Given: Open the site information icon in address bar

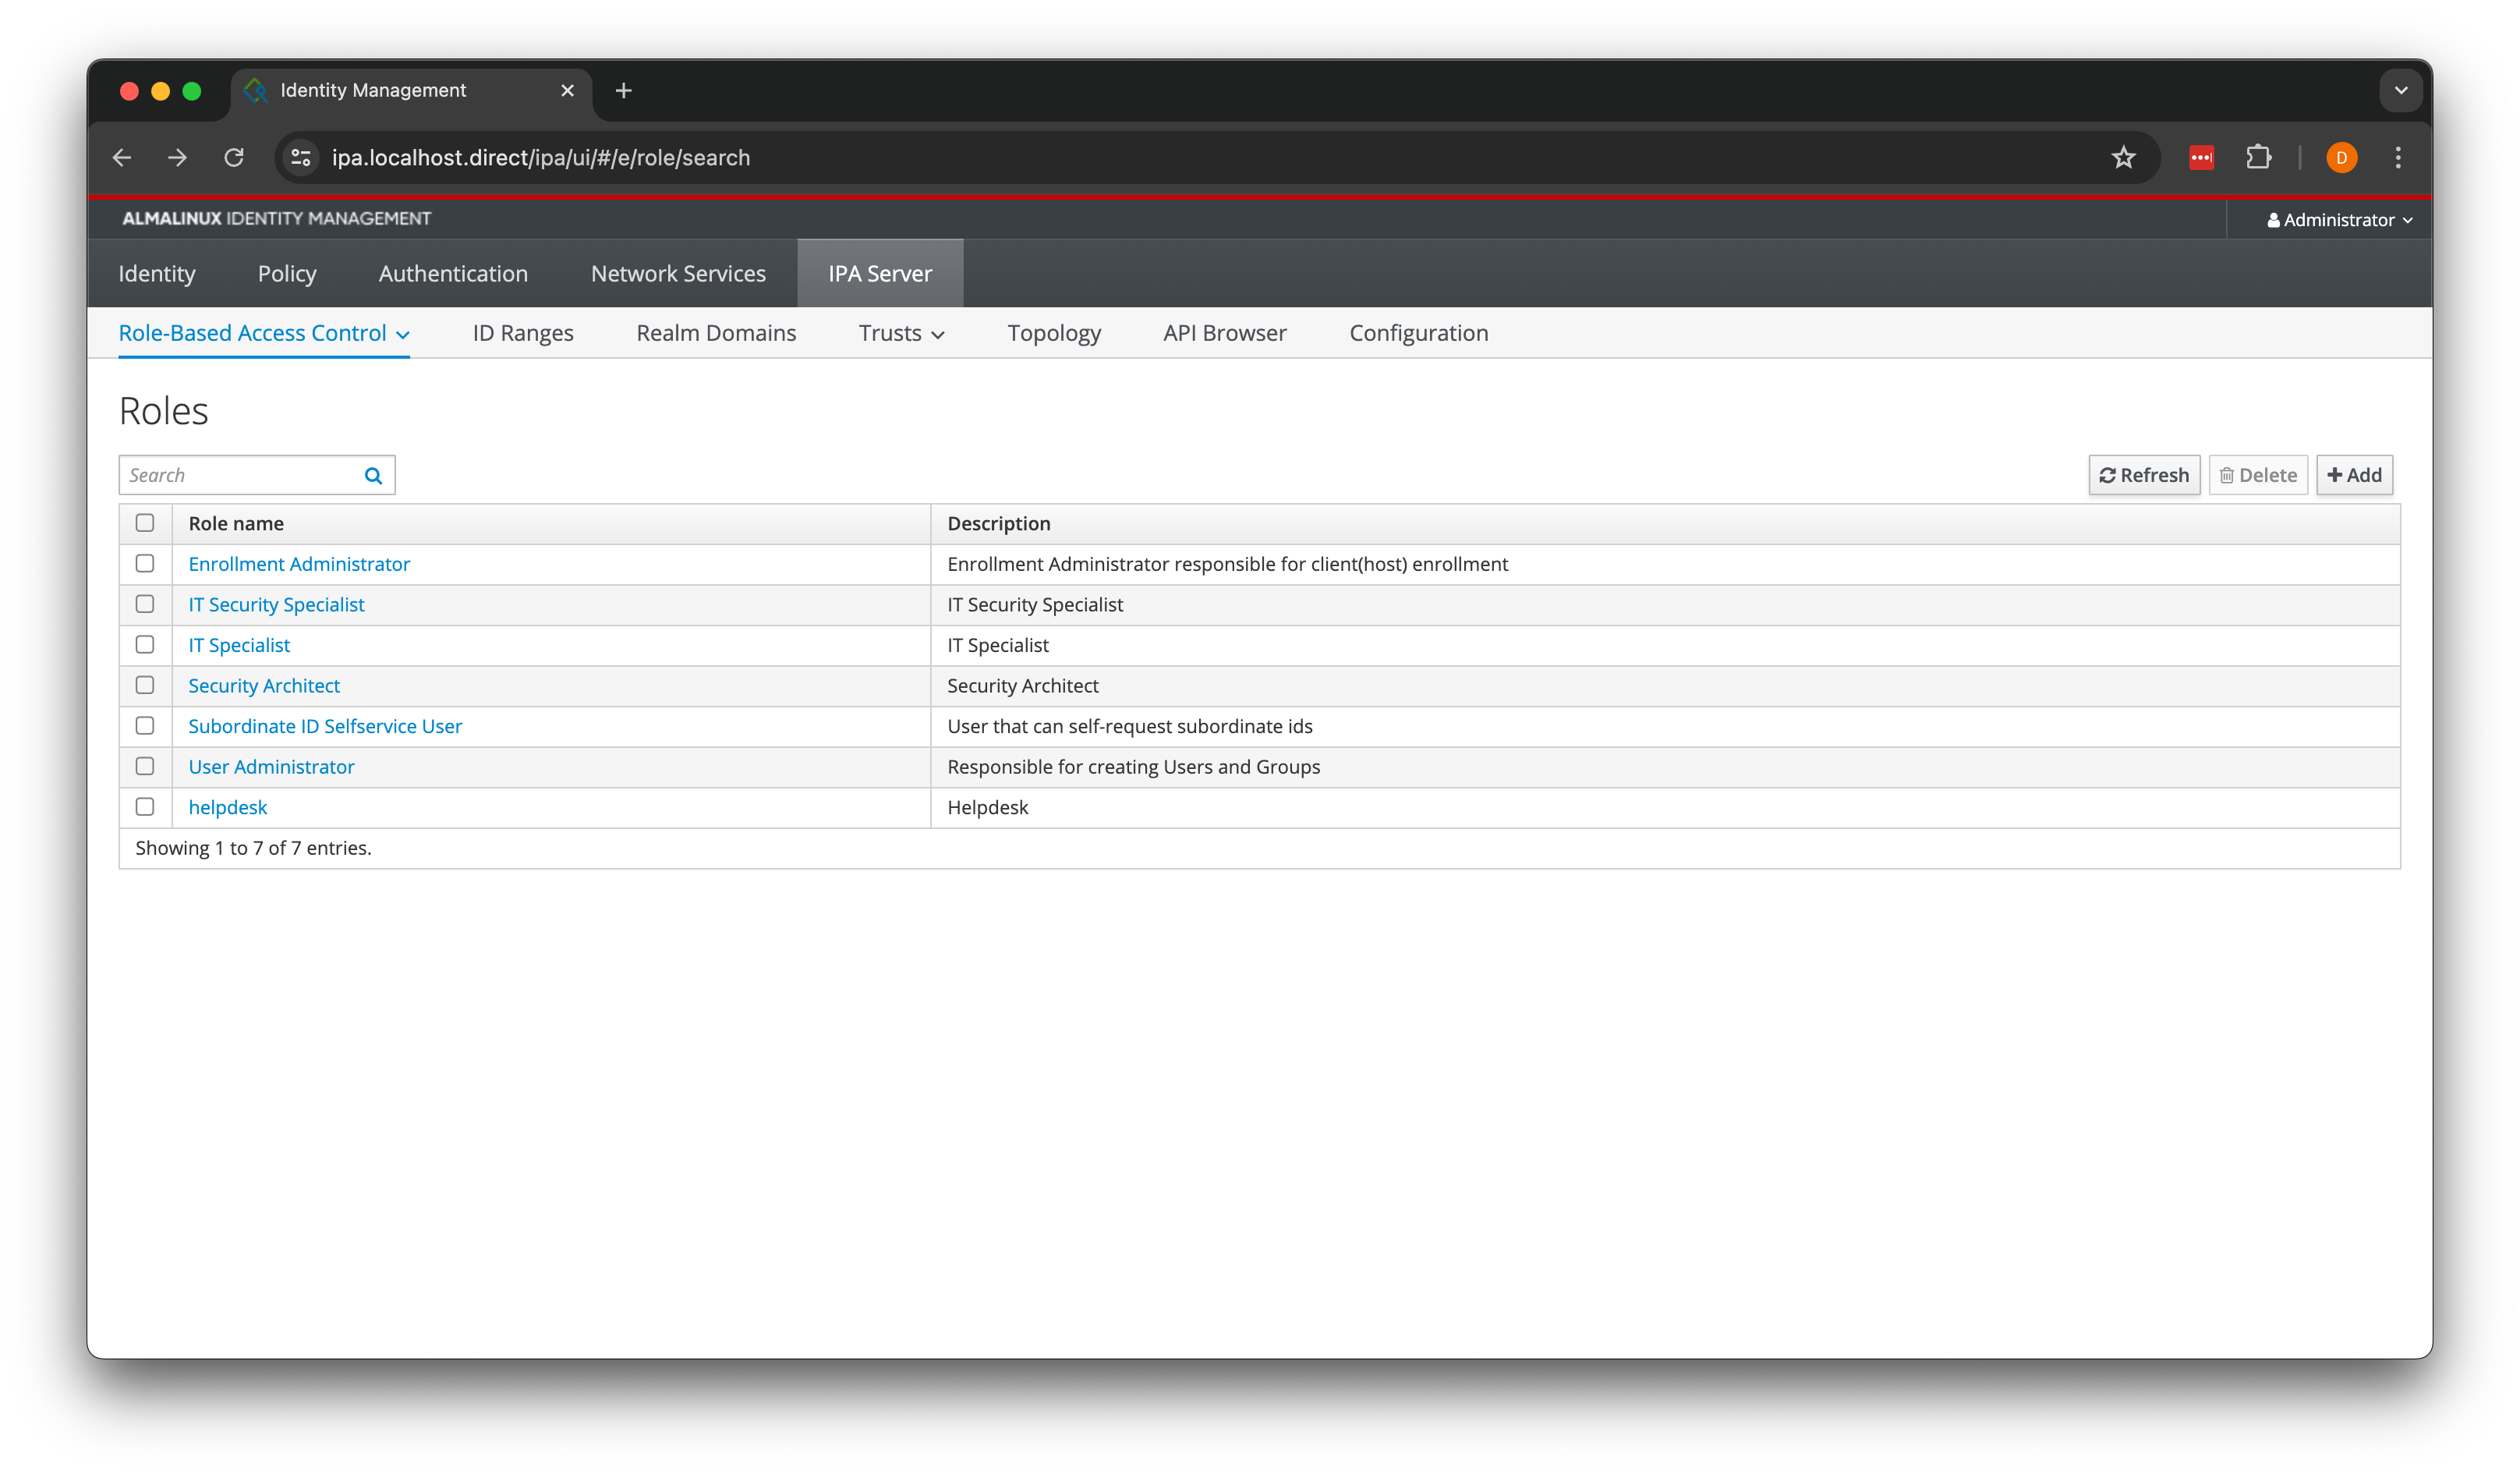Looking at the screenshot, I should click(x=301, y=158).
